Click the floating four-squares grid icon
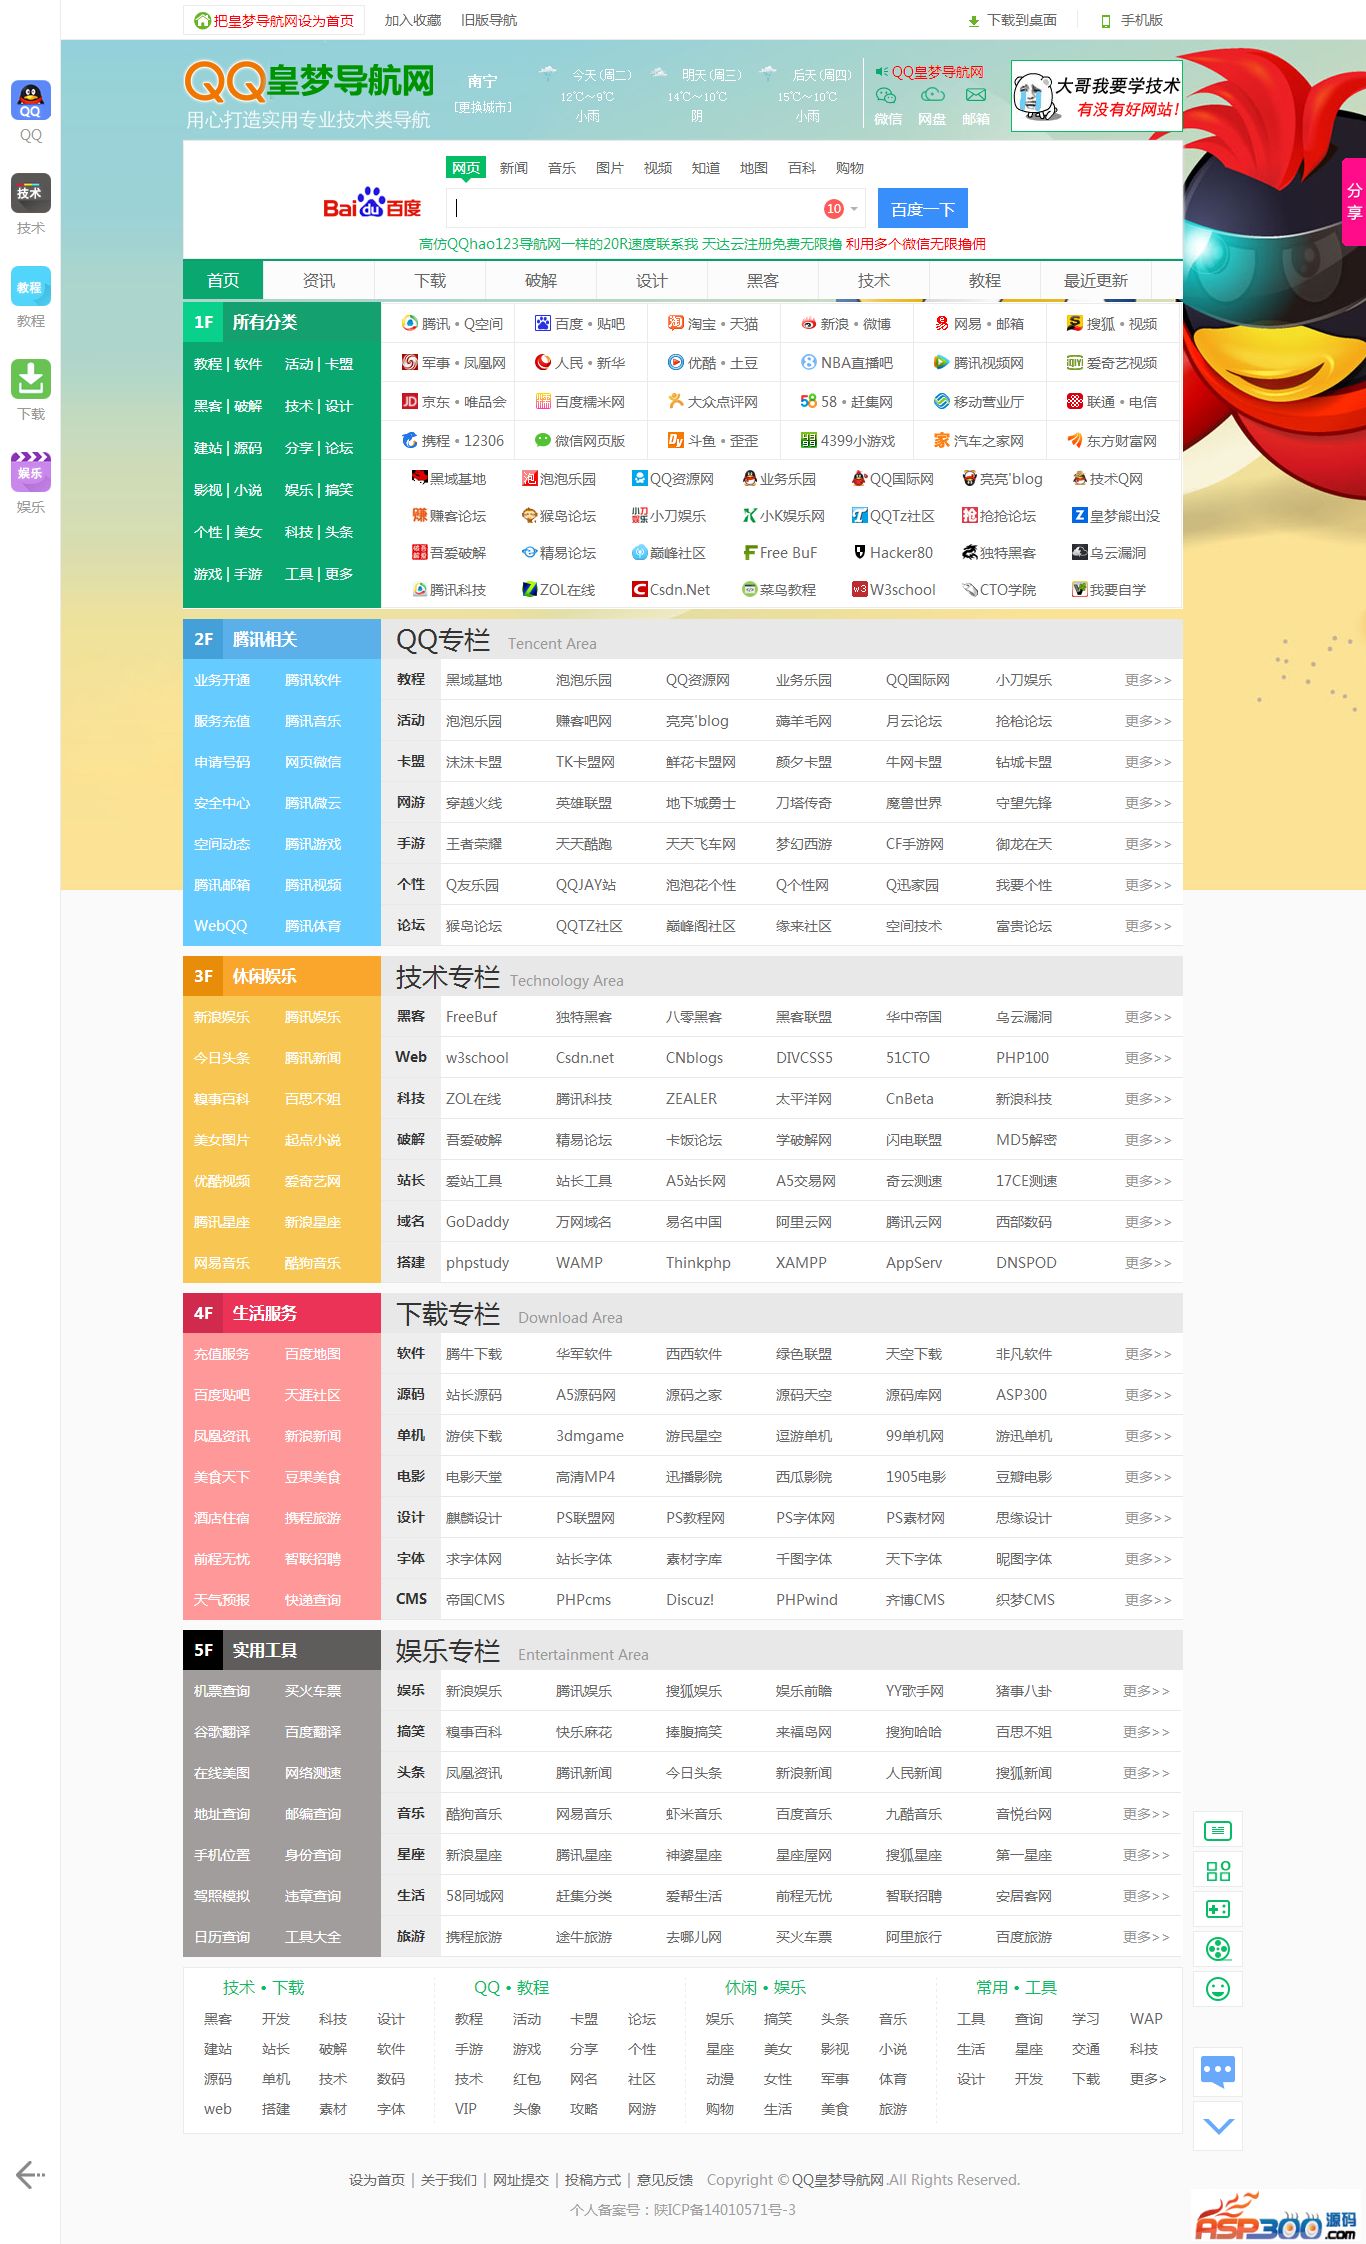Image resolution: width=1366 pixels, height=2244 pixels. pos(1218,1870)
